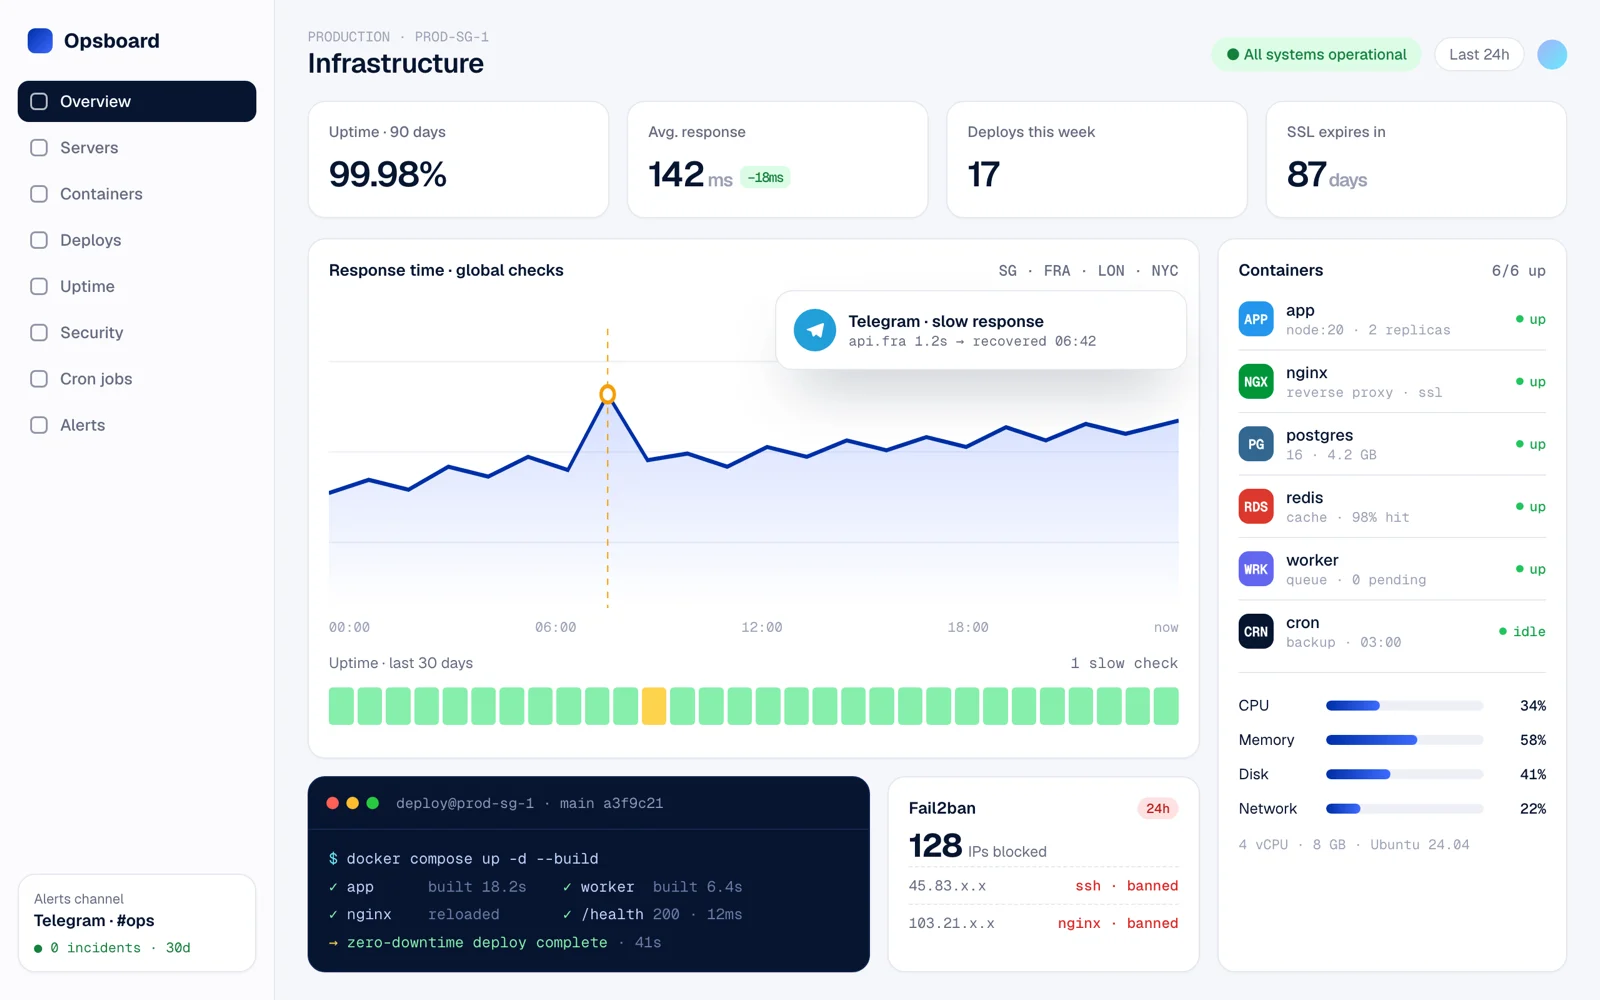Open the Telegram #ops alerts channel card
Screen dimensions: 1600x1000
(137, 923)
